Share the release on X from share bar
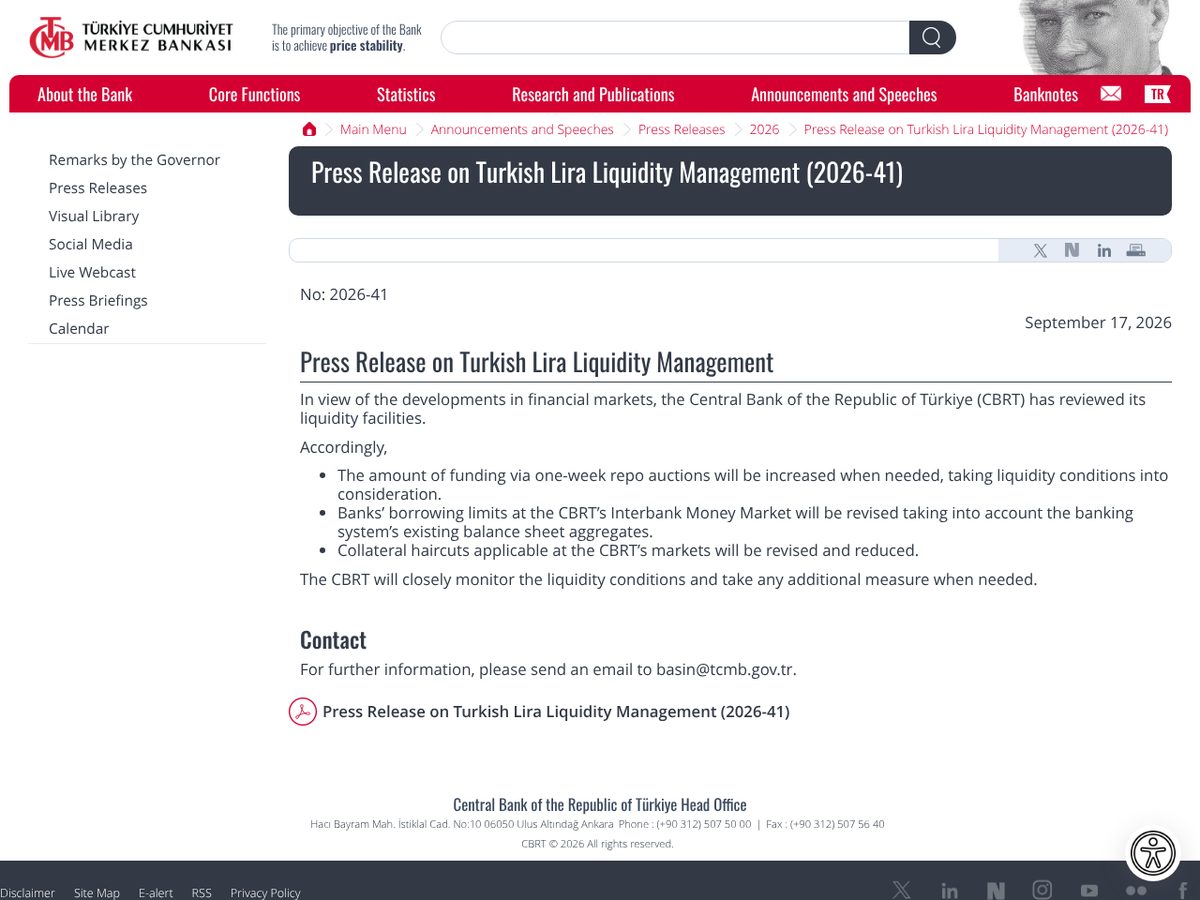Viewport: 1200px width, 900px height. (x=1040, y=250)
